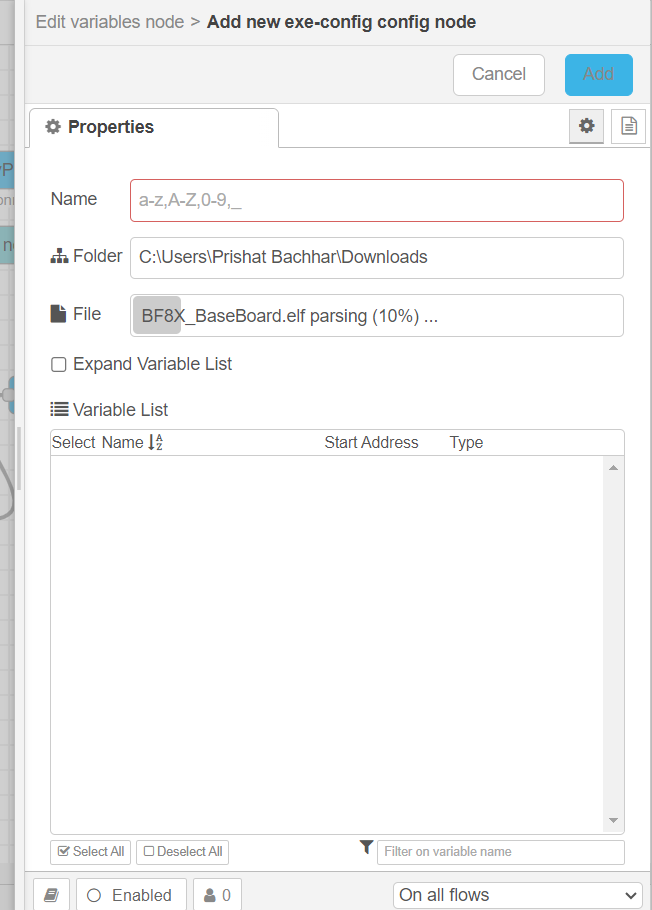This screenshot has width=652, height=910.
Task: Click the Filter on variable name box
Action: tap(500, 852)
